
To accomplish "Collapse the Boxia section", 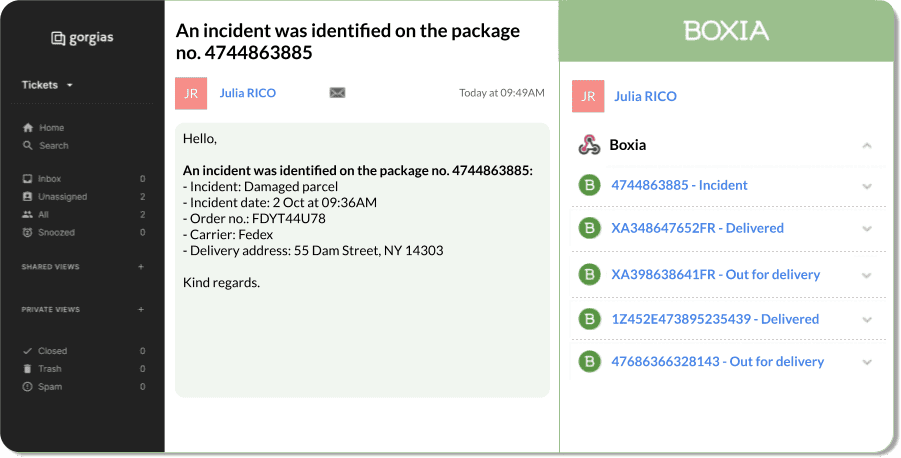I will (867, 145).
